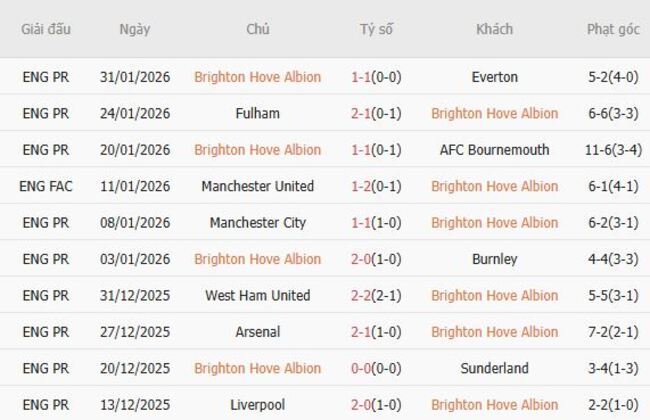The height and width of the screenshot is (420, 650).
Task: Click the Burnley away team name
Action: (494, 259)
